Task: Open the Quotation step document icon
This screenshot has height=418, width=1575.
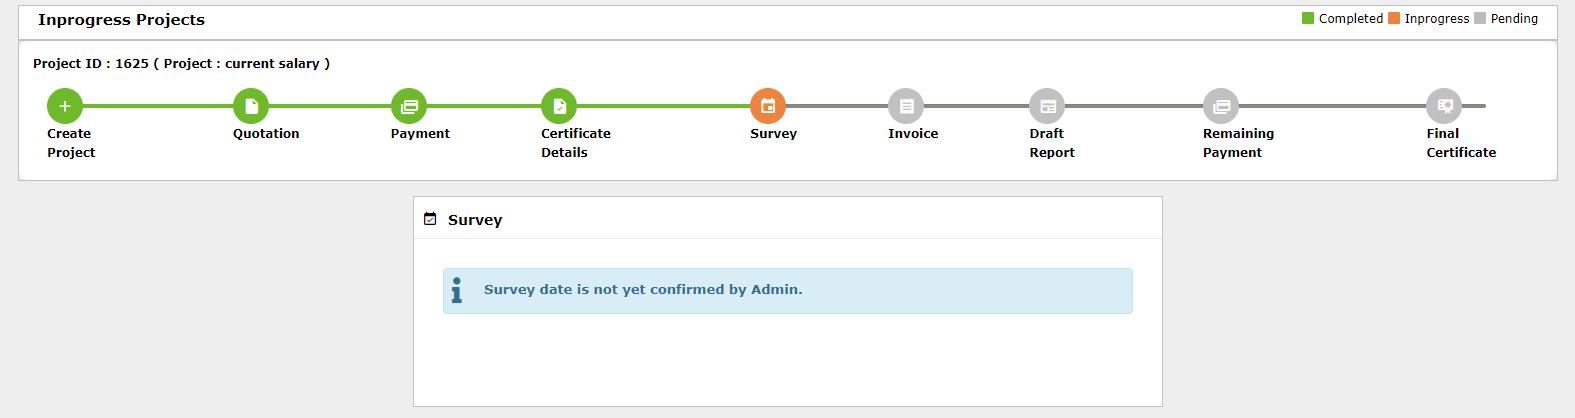Action: [x=251, y=106]
